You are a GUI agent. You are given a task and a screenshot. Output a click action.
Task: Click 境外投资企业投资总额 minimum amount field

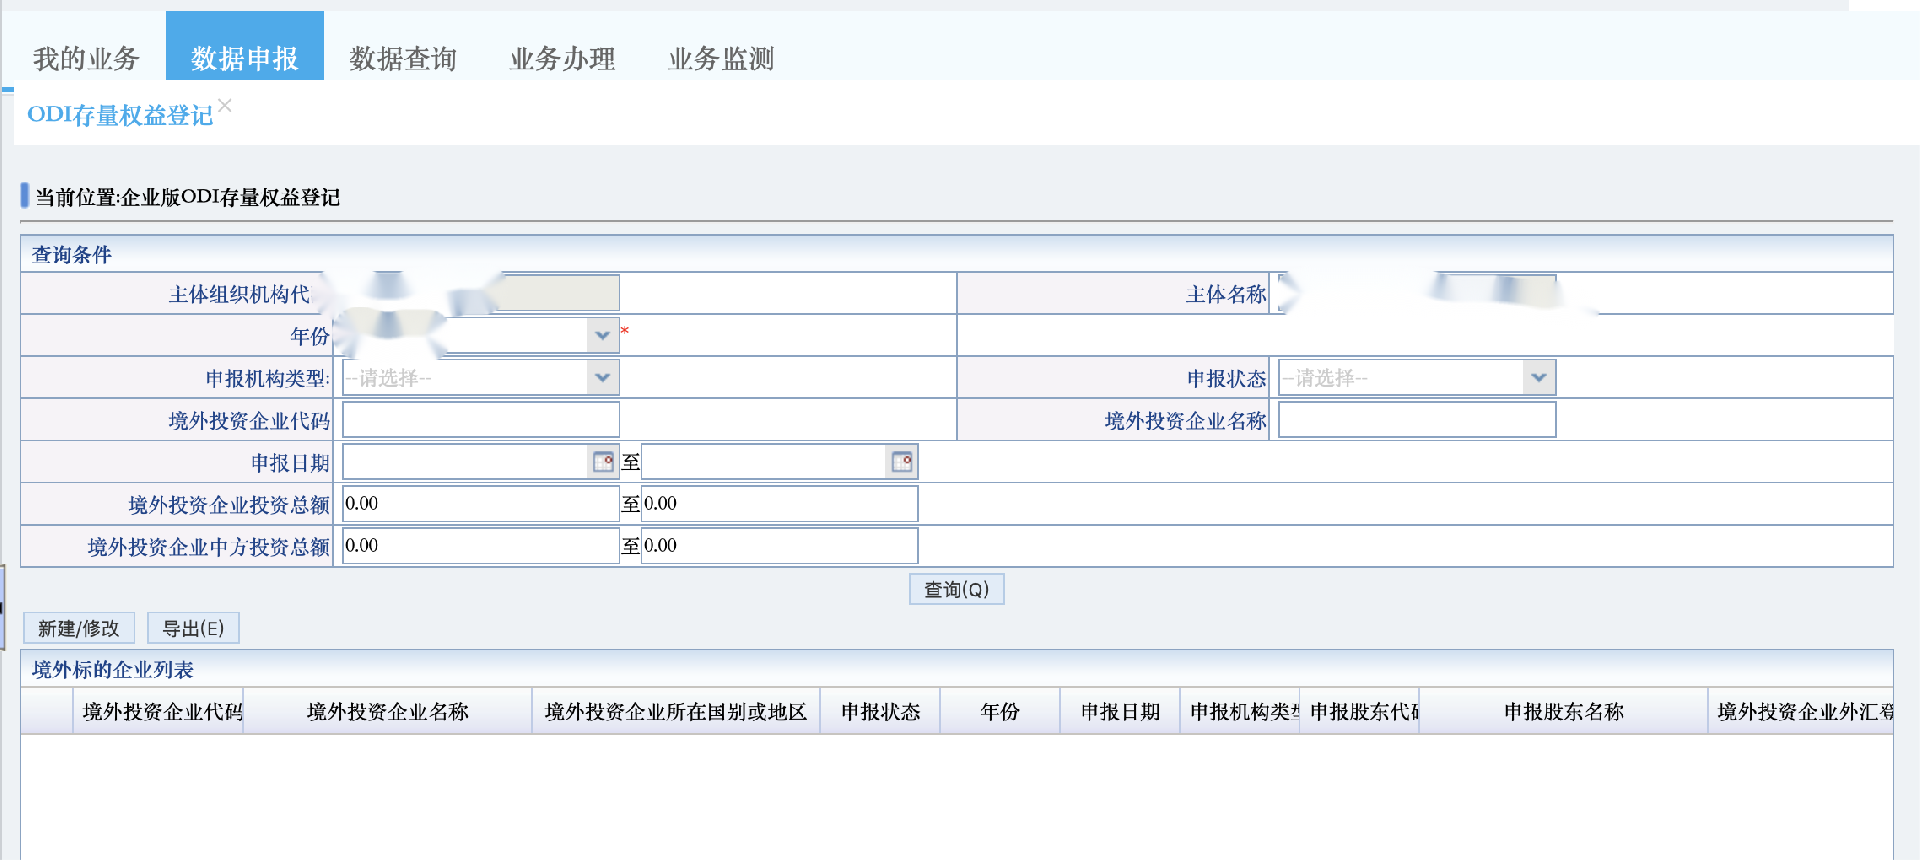(x=481, y=504)
